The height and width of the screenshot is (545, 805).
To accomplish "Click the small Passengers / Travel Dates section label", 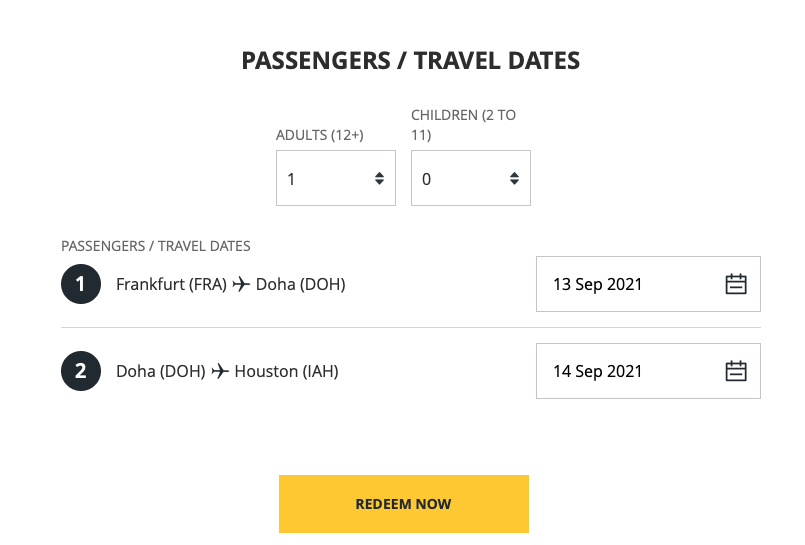I will click(156, 246).
